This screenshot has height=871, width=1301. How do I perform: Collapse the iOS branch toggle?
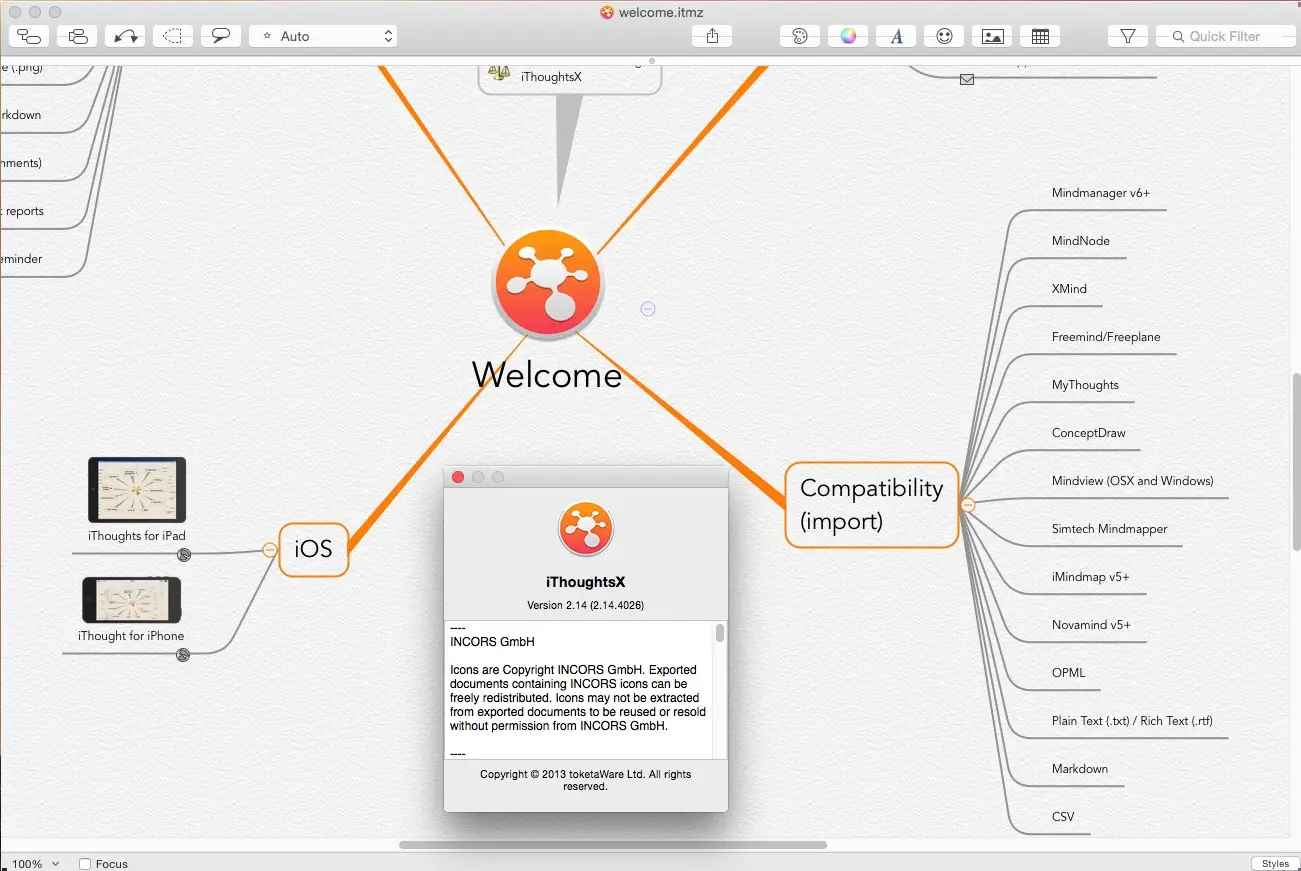(x=269, y=549)
